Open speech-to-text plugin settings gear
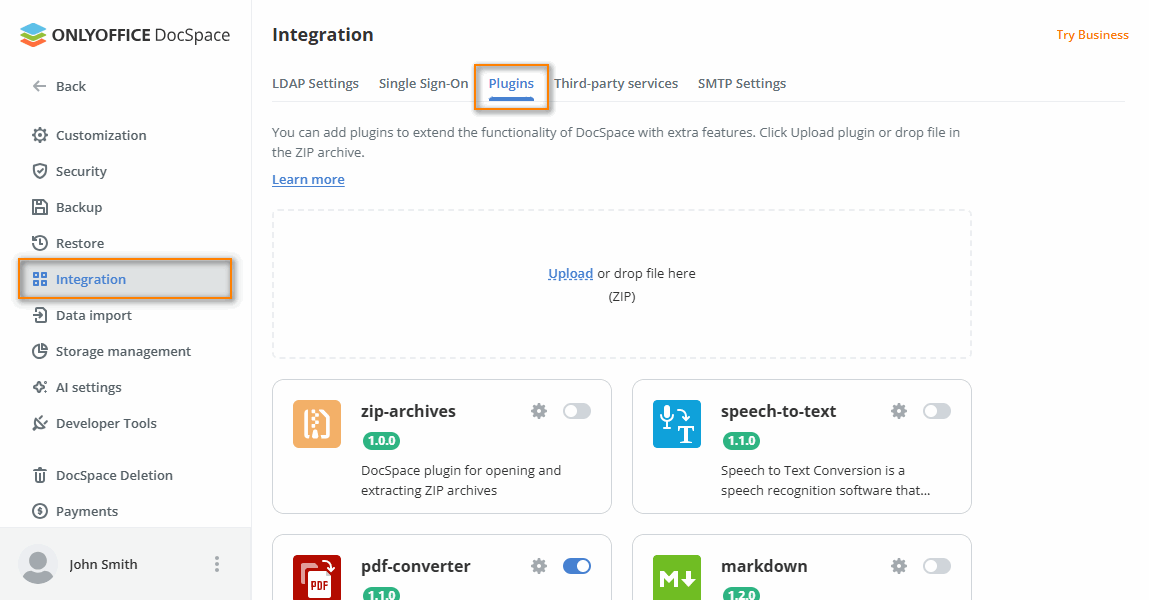Viewport: 1149px width, 600px height. pyautogui.click(x=898, y=410)
